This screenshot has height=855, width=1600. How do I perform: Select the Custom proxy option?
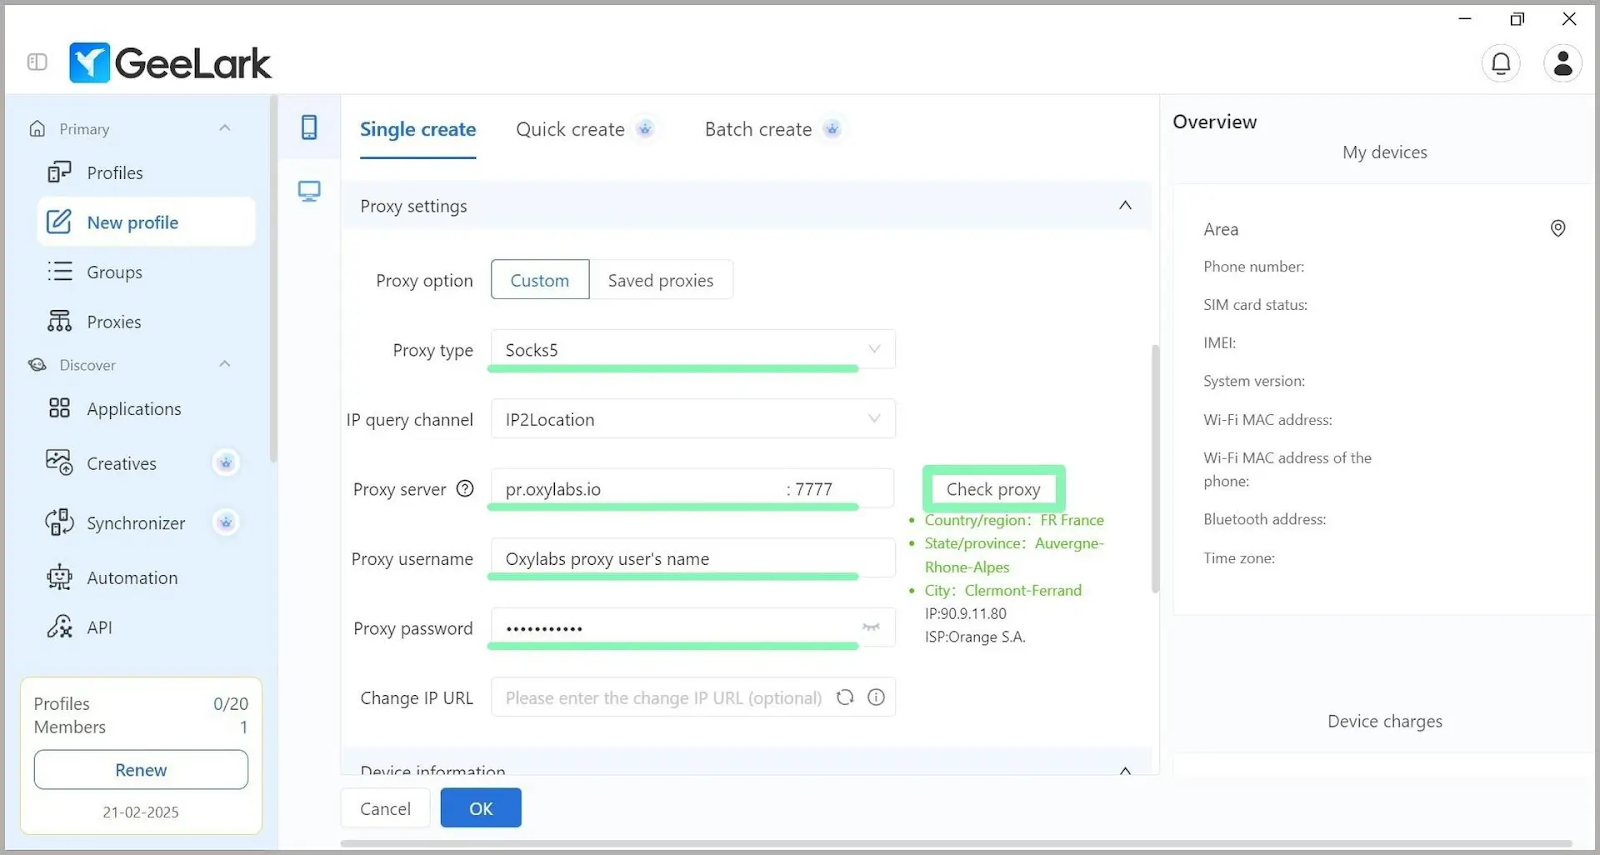pos(540,280)
